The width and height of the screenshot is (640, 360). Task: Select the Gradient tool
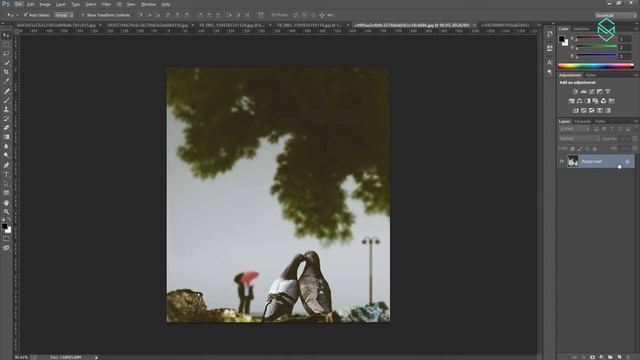(x=6, y=137)
